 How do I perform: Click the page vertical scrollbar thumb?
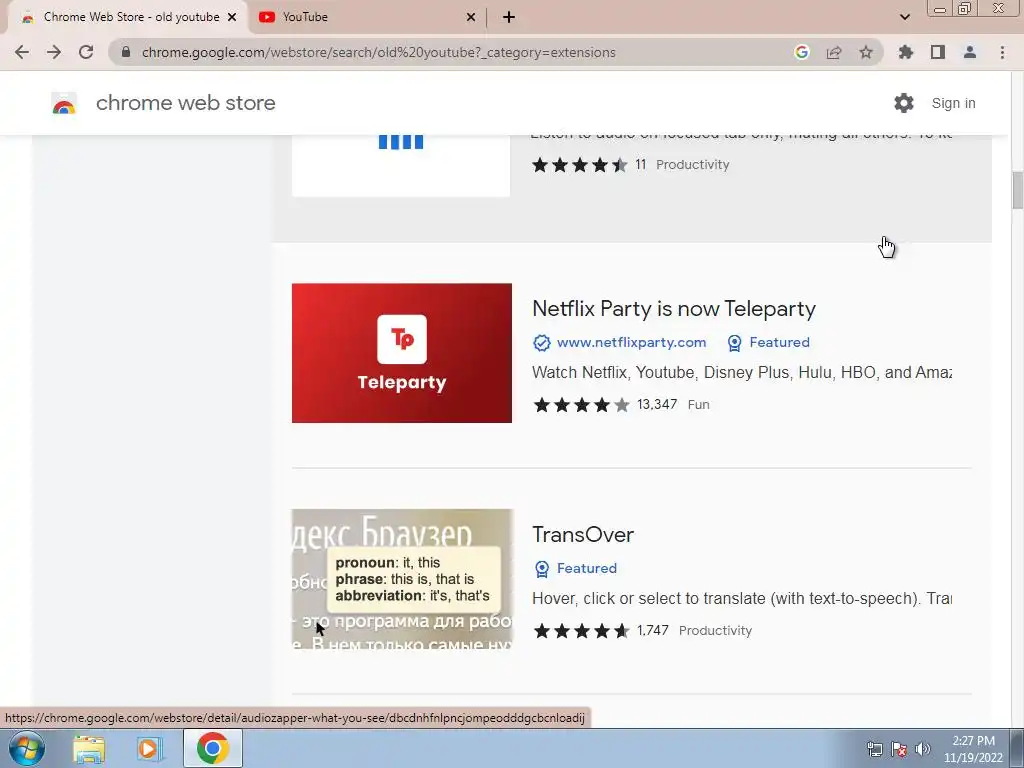1017,189
